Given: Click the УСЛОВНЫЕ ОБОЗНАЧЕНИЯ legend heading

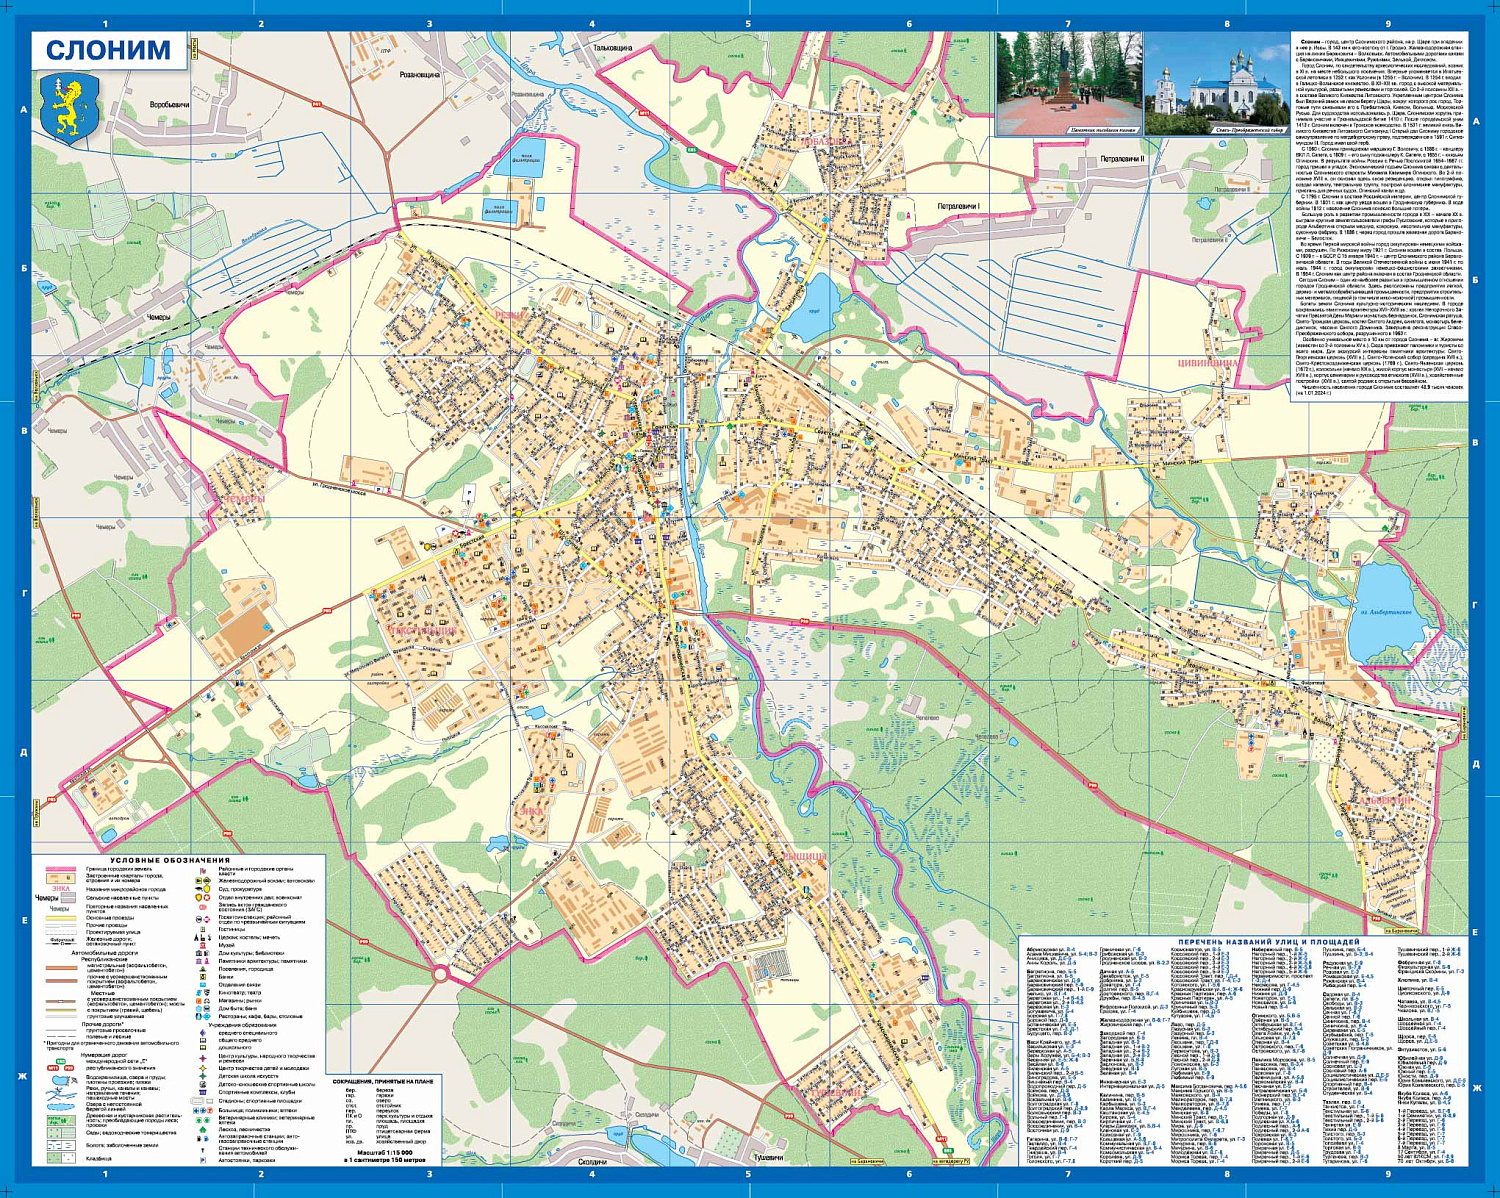Looking at the screenshot, I should click(170, 860).
